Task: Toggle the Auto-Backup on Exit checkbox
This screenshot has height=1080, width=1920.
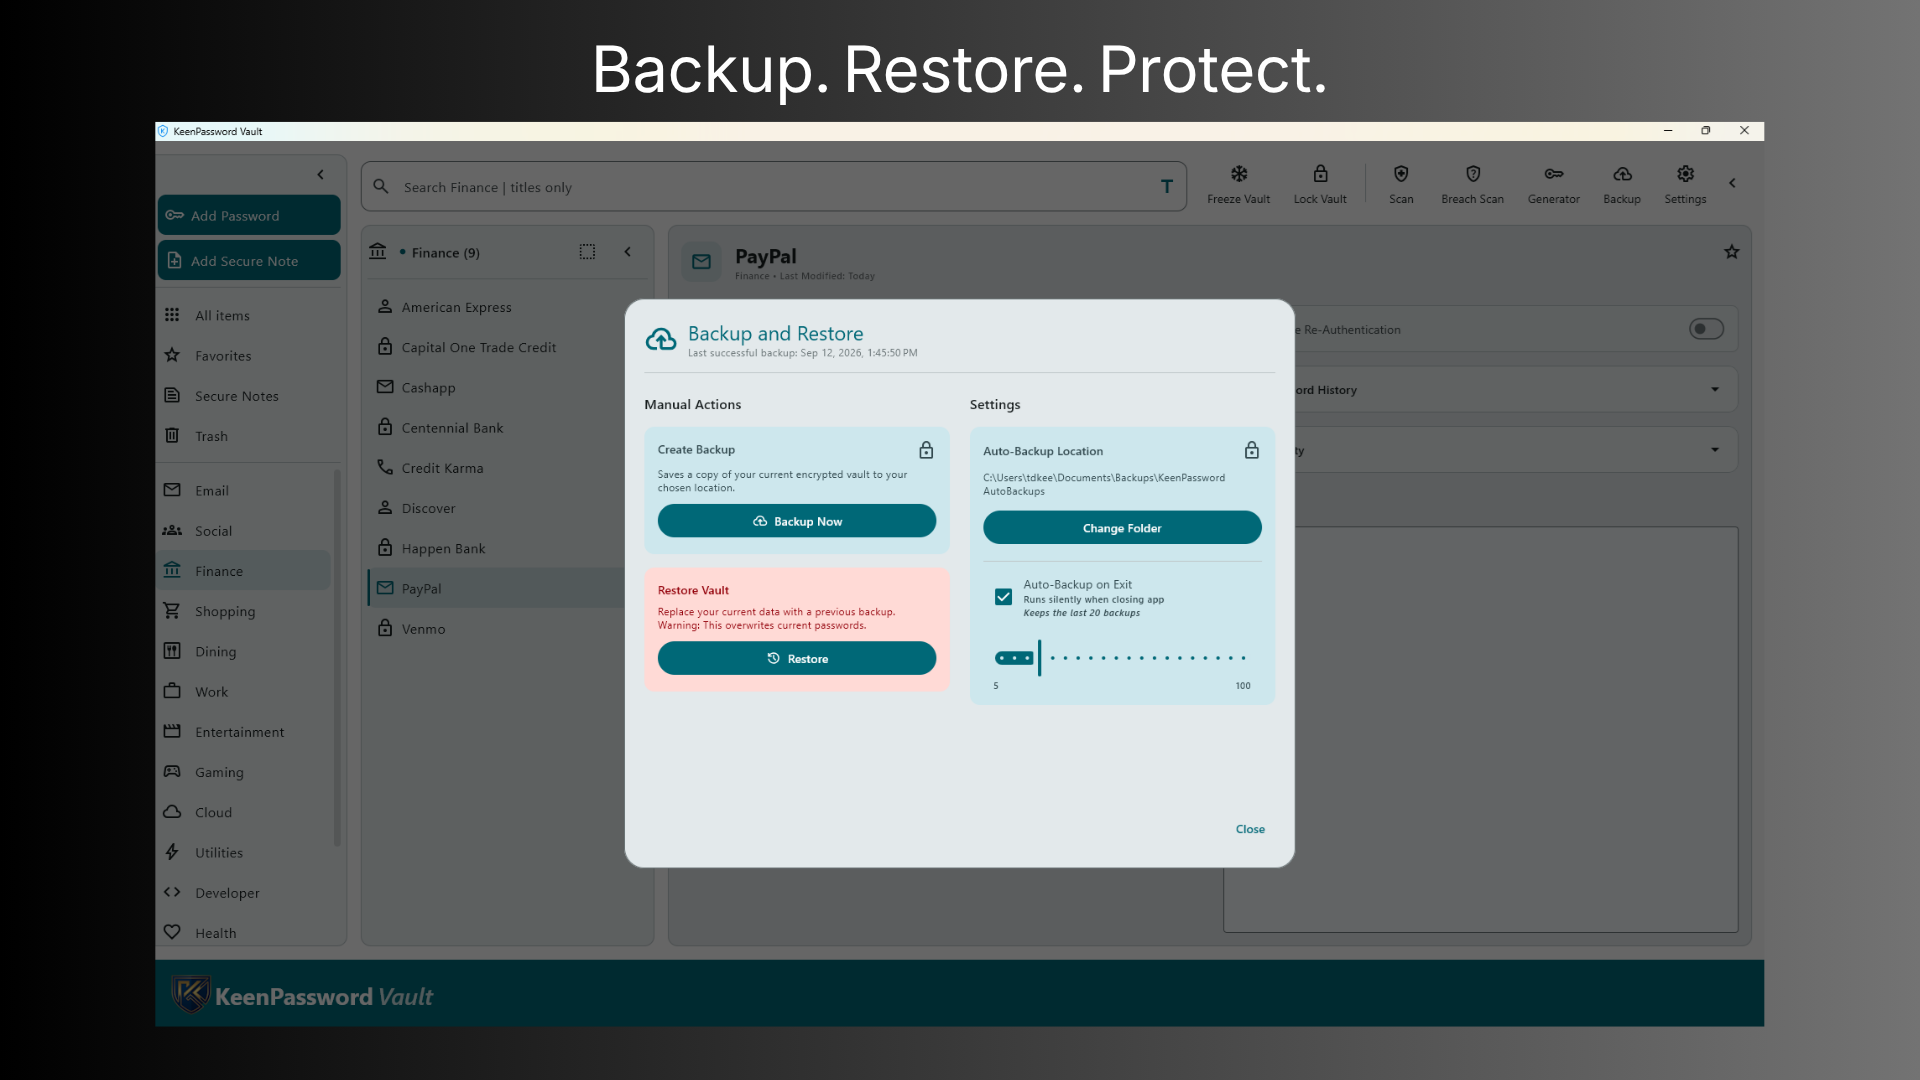Action: coord(1003,597)
